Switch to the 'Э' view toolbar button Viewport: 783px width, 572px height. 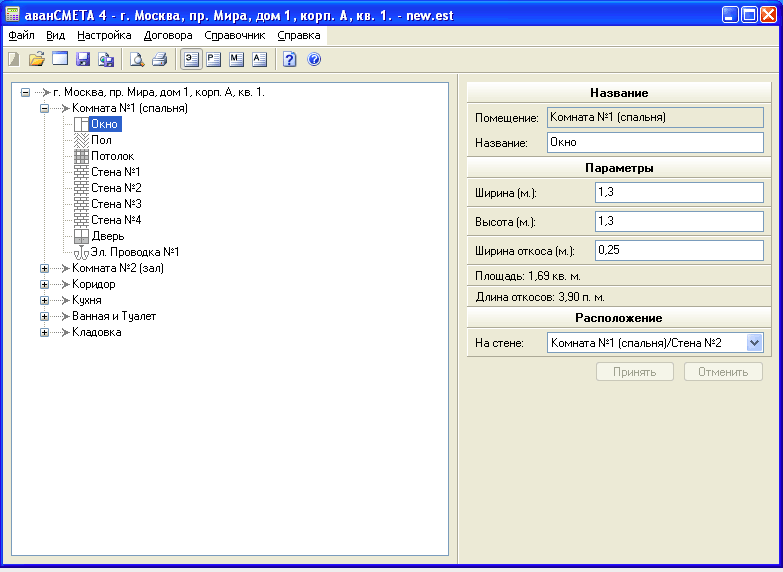[x=190, y=60]
